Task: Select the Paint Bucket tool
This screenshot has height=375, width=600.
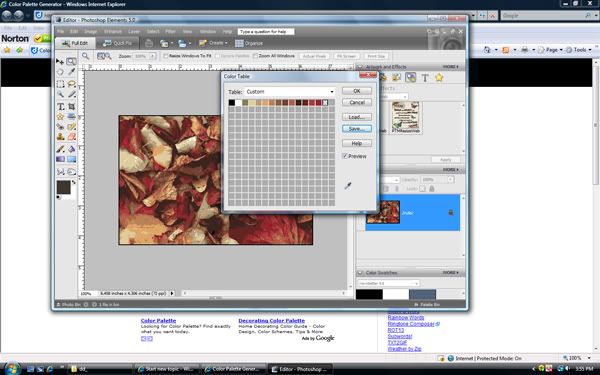Action: click(x=72, y=149)
